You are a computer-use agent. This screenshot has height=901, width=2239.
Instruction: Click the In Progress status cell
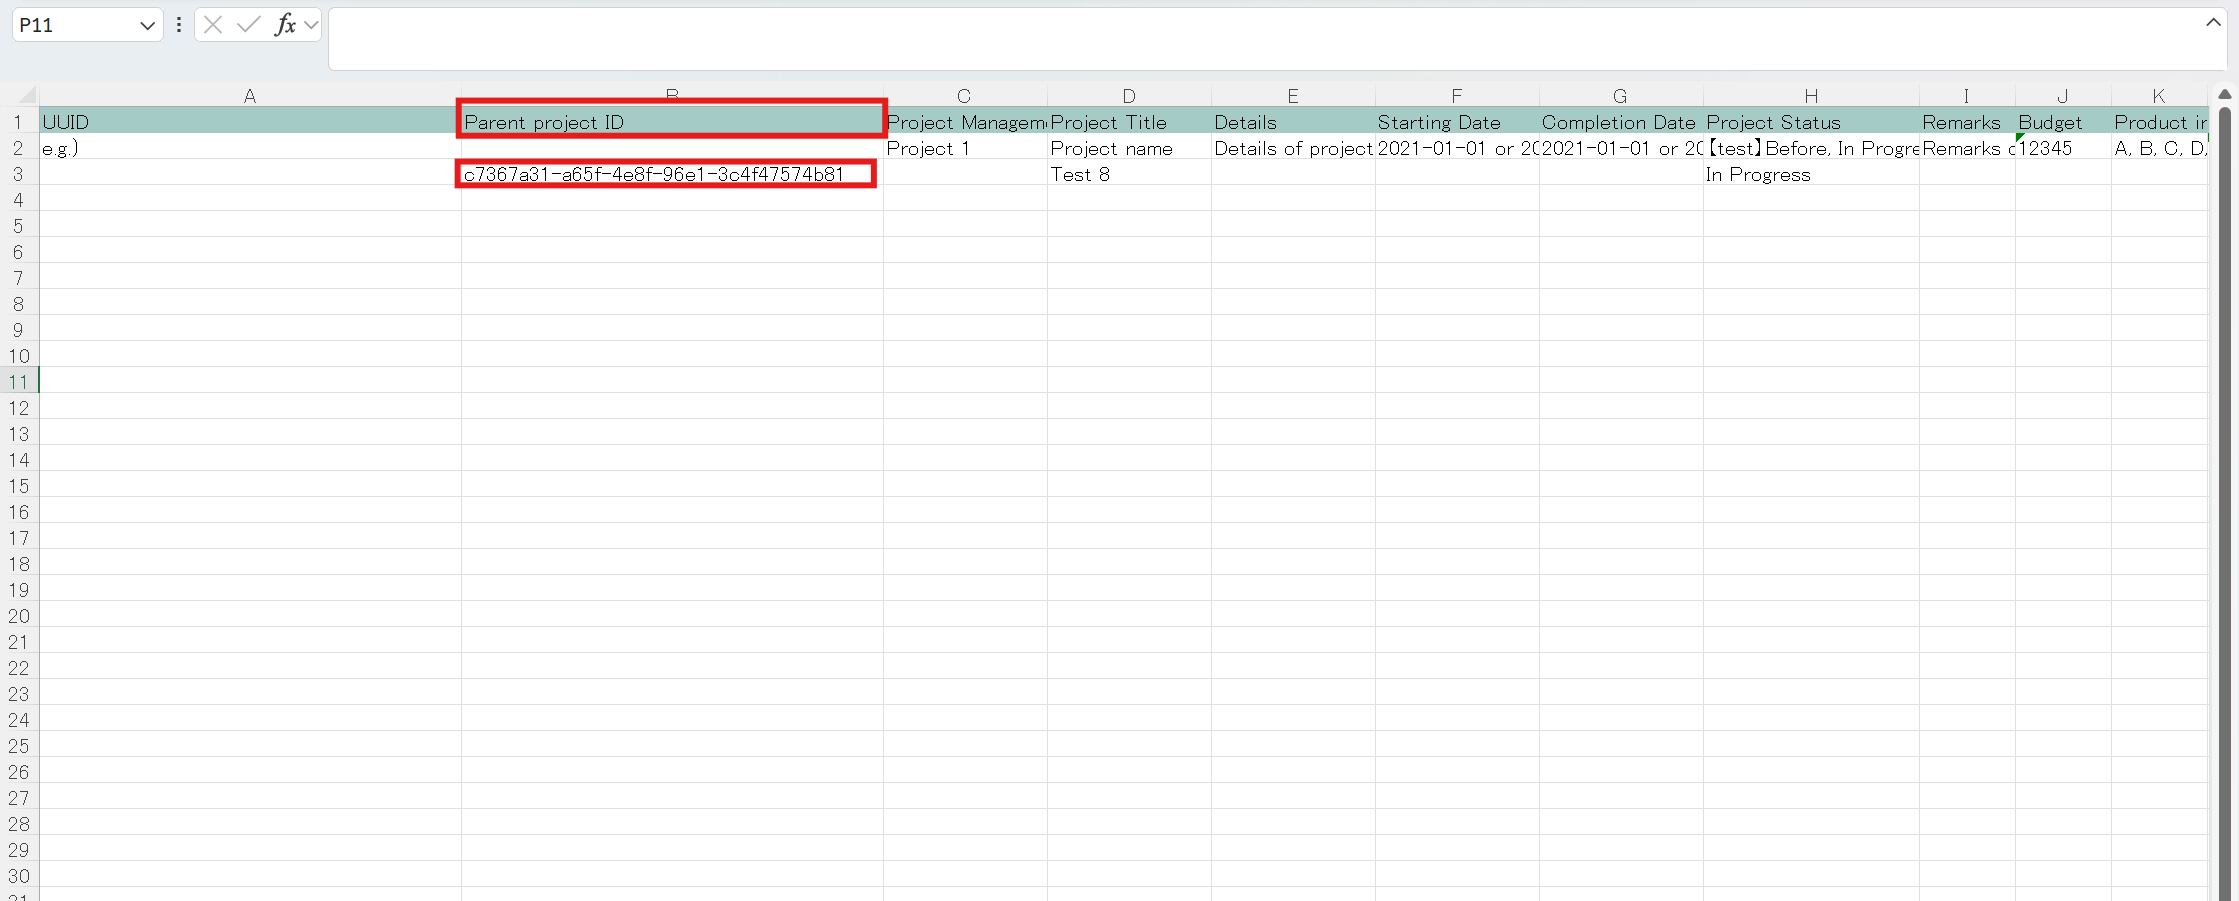pyautogui.click(x=1810, y=174)
